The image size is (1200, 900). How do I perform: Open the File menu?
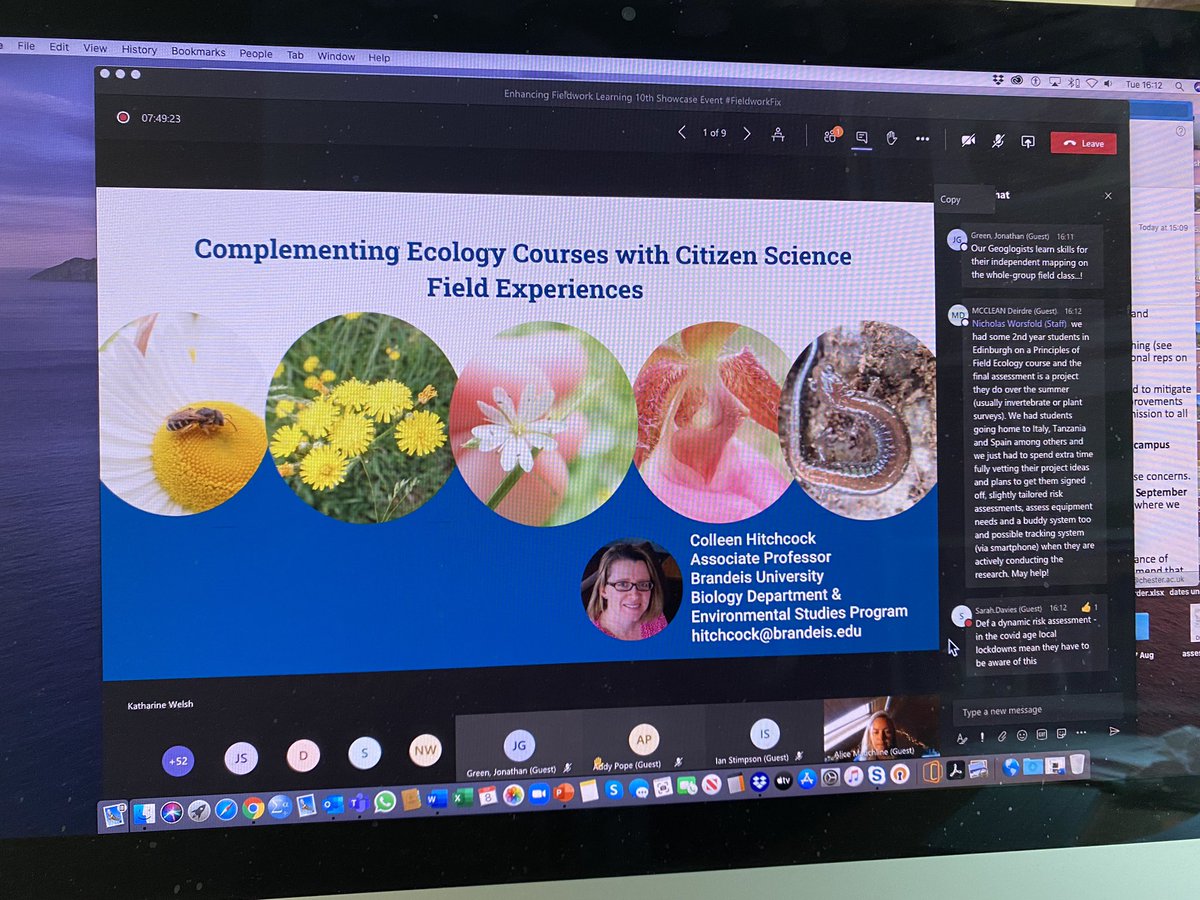pos(26,46)
